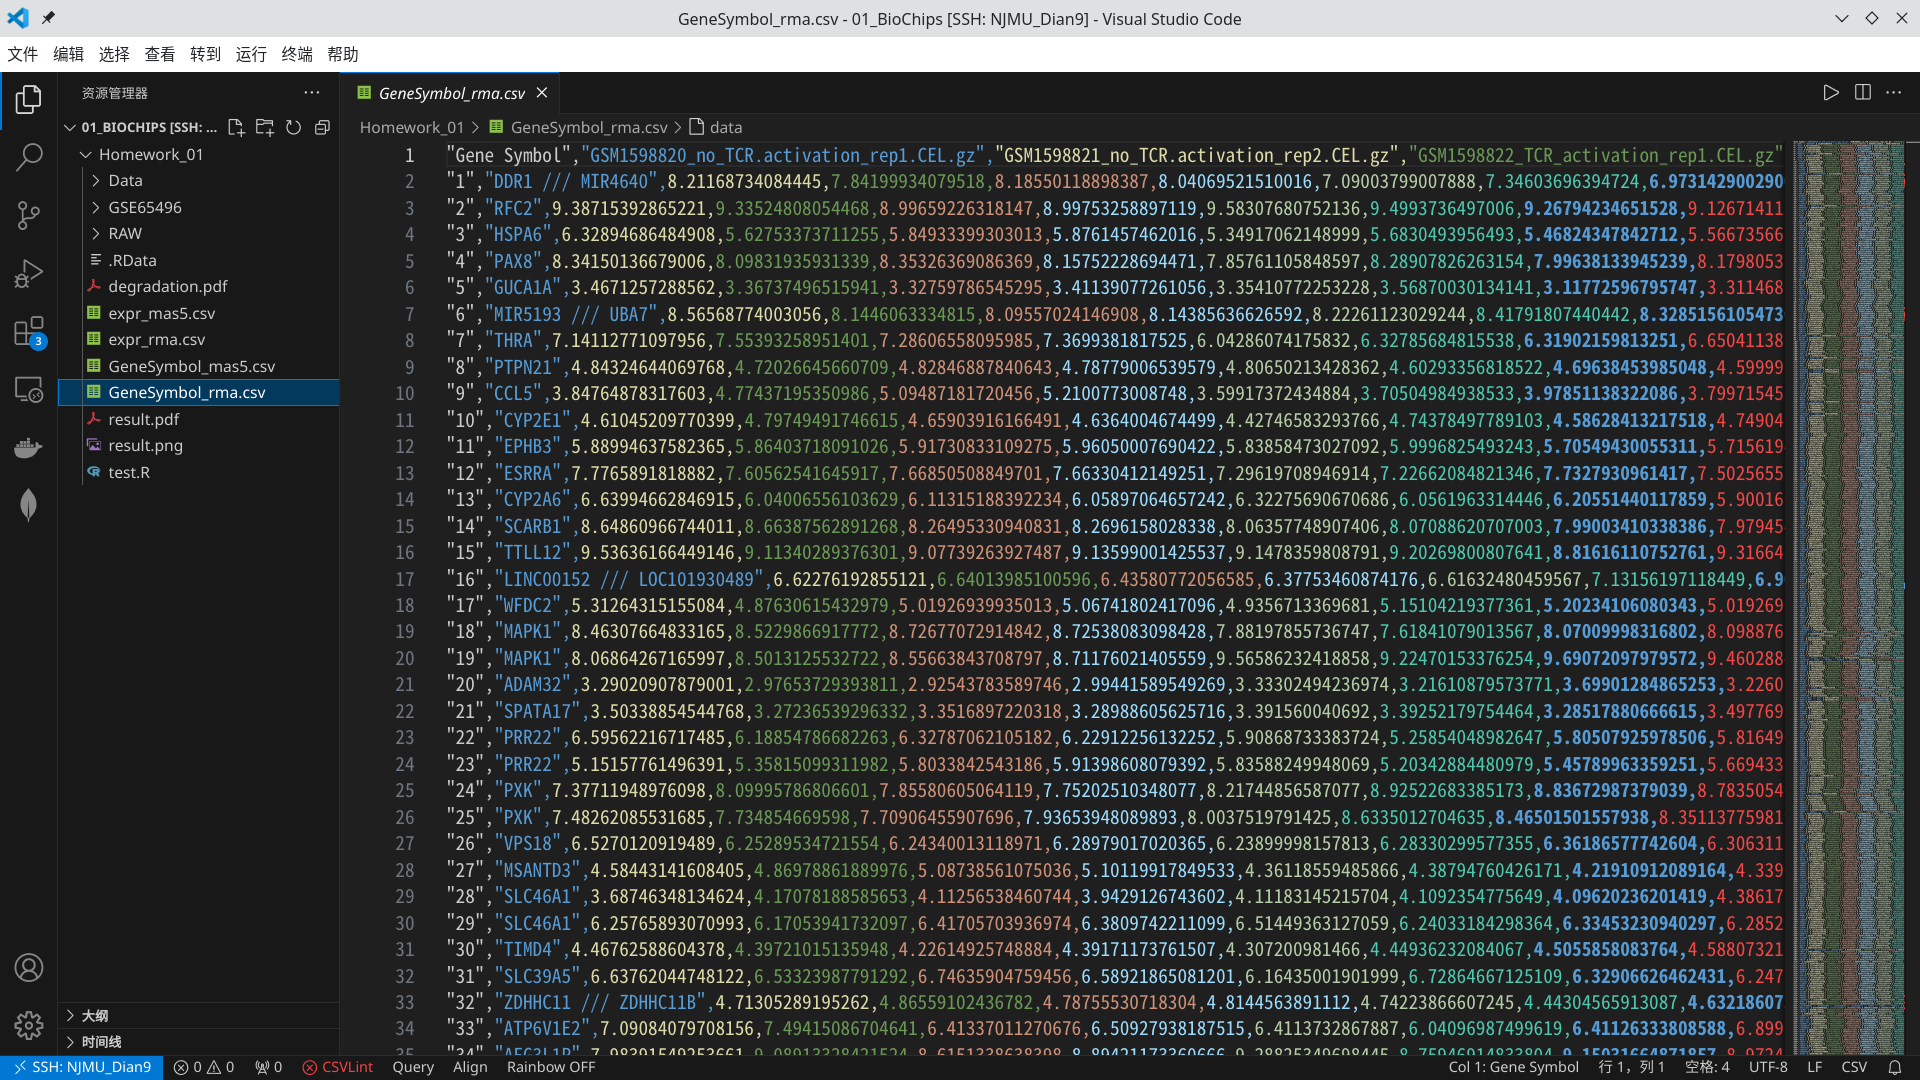Open expr_mas5.csv in explorer
The height and width of the screenshot is (1080, 1920).
pyautogui.click(x=198, y=313)
